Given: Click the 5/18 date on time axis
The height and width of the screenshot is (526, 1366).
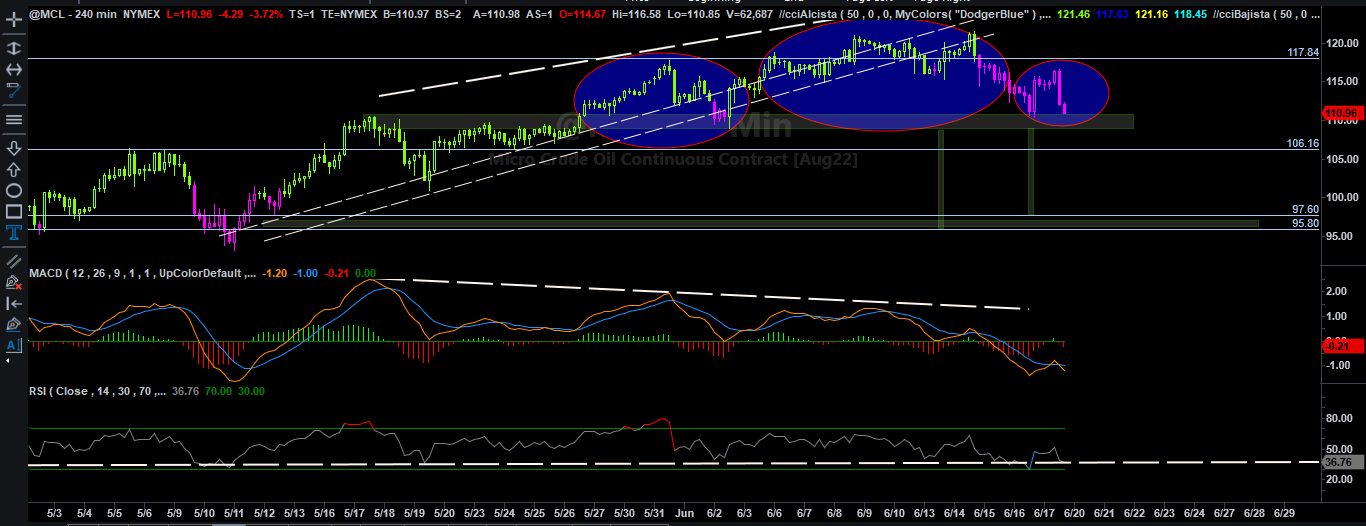Looking at the screenshot, I should [385, 513].
